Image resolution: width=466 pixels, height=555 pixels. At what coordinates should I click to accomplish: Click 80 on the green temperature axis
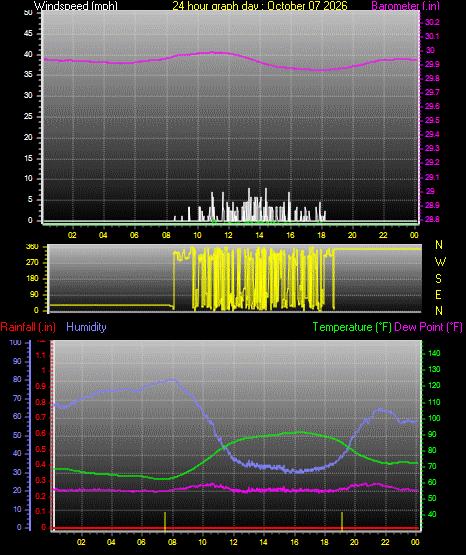(x=432, y=450)
